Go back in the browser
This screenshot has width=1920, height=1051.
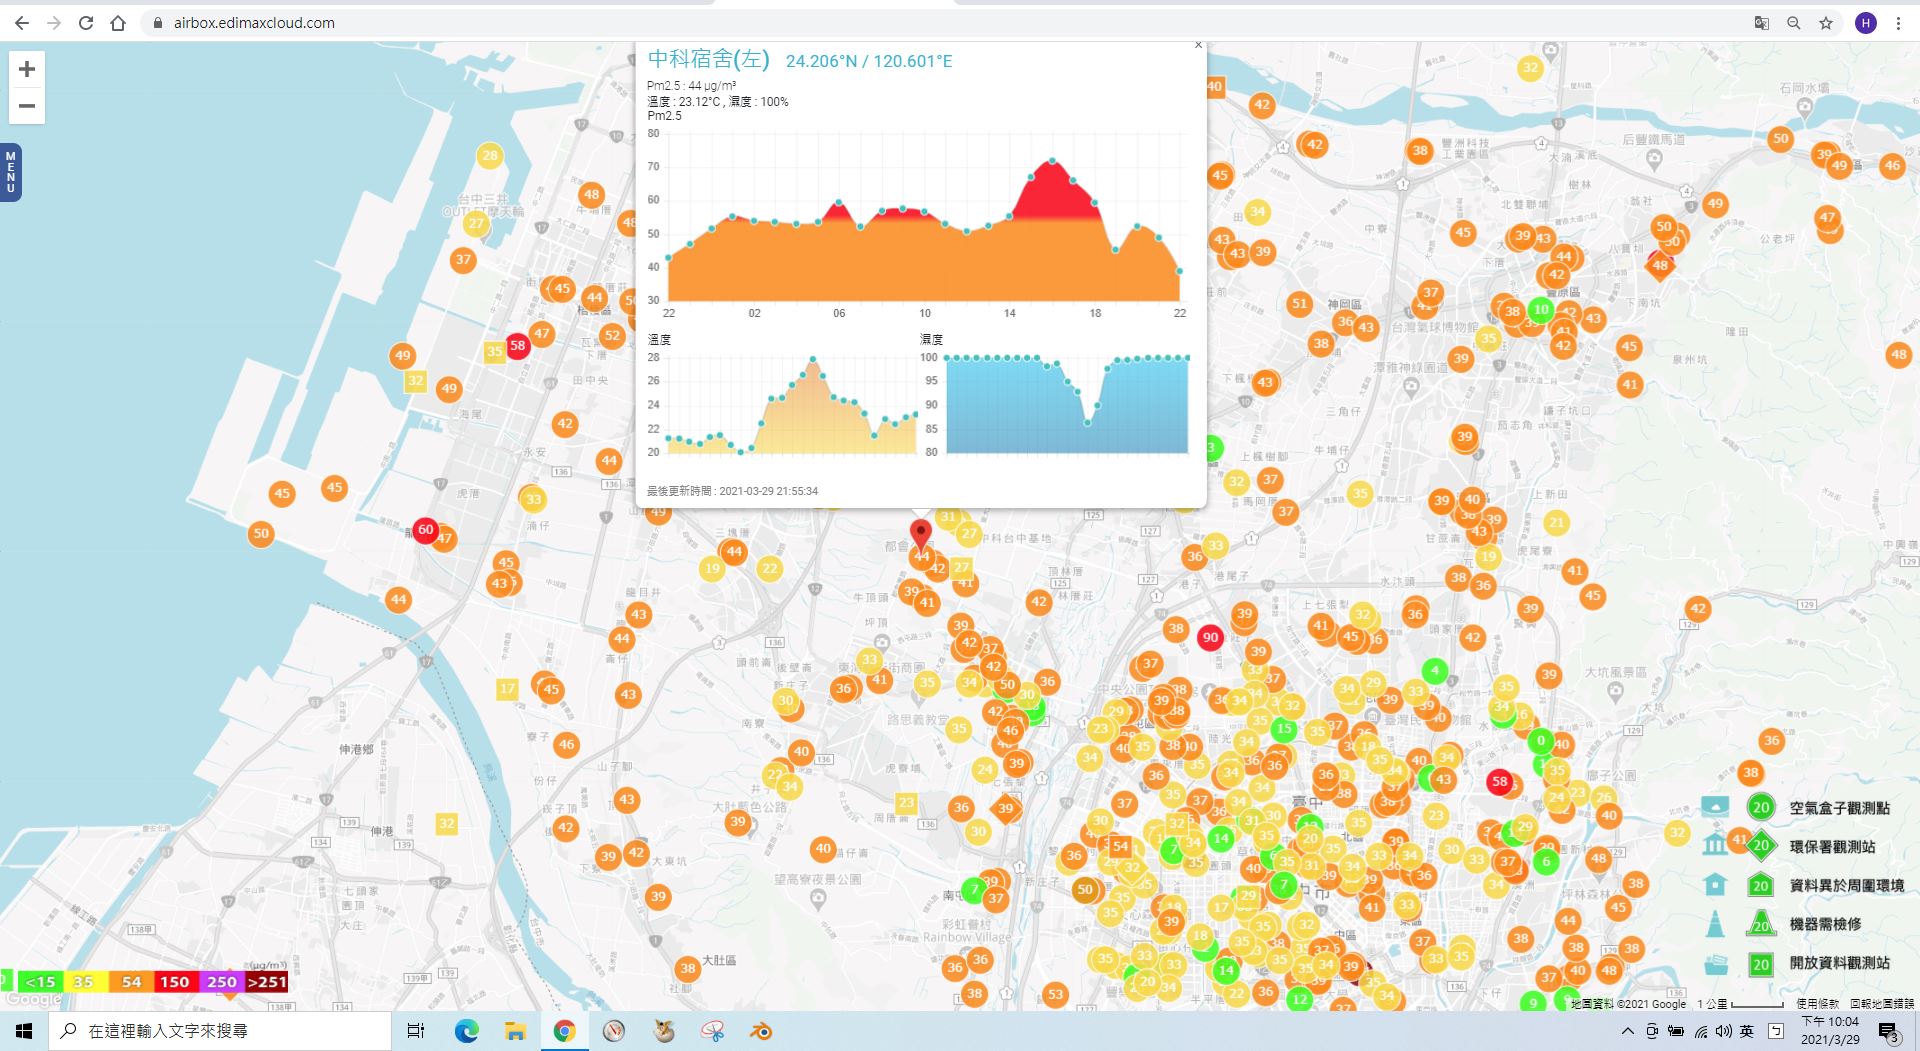click(22, 23)
